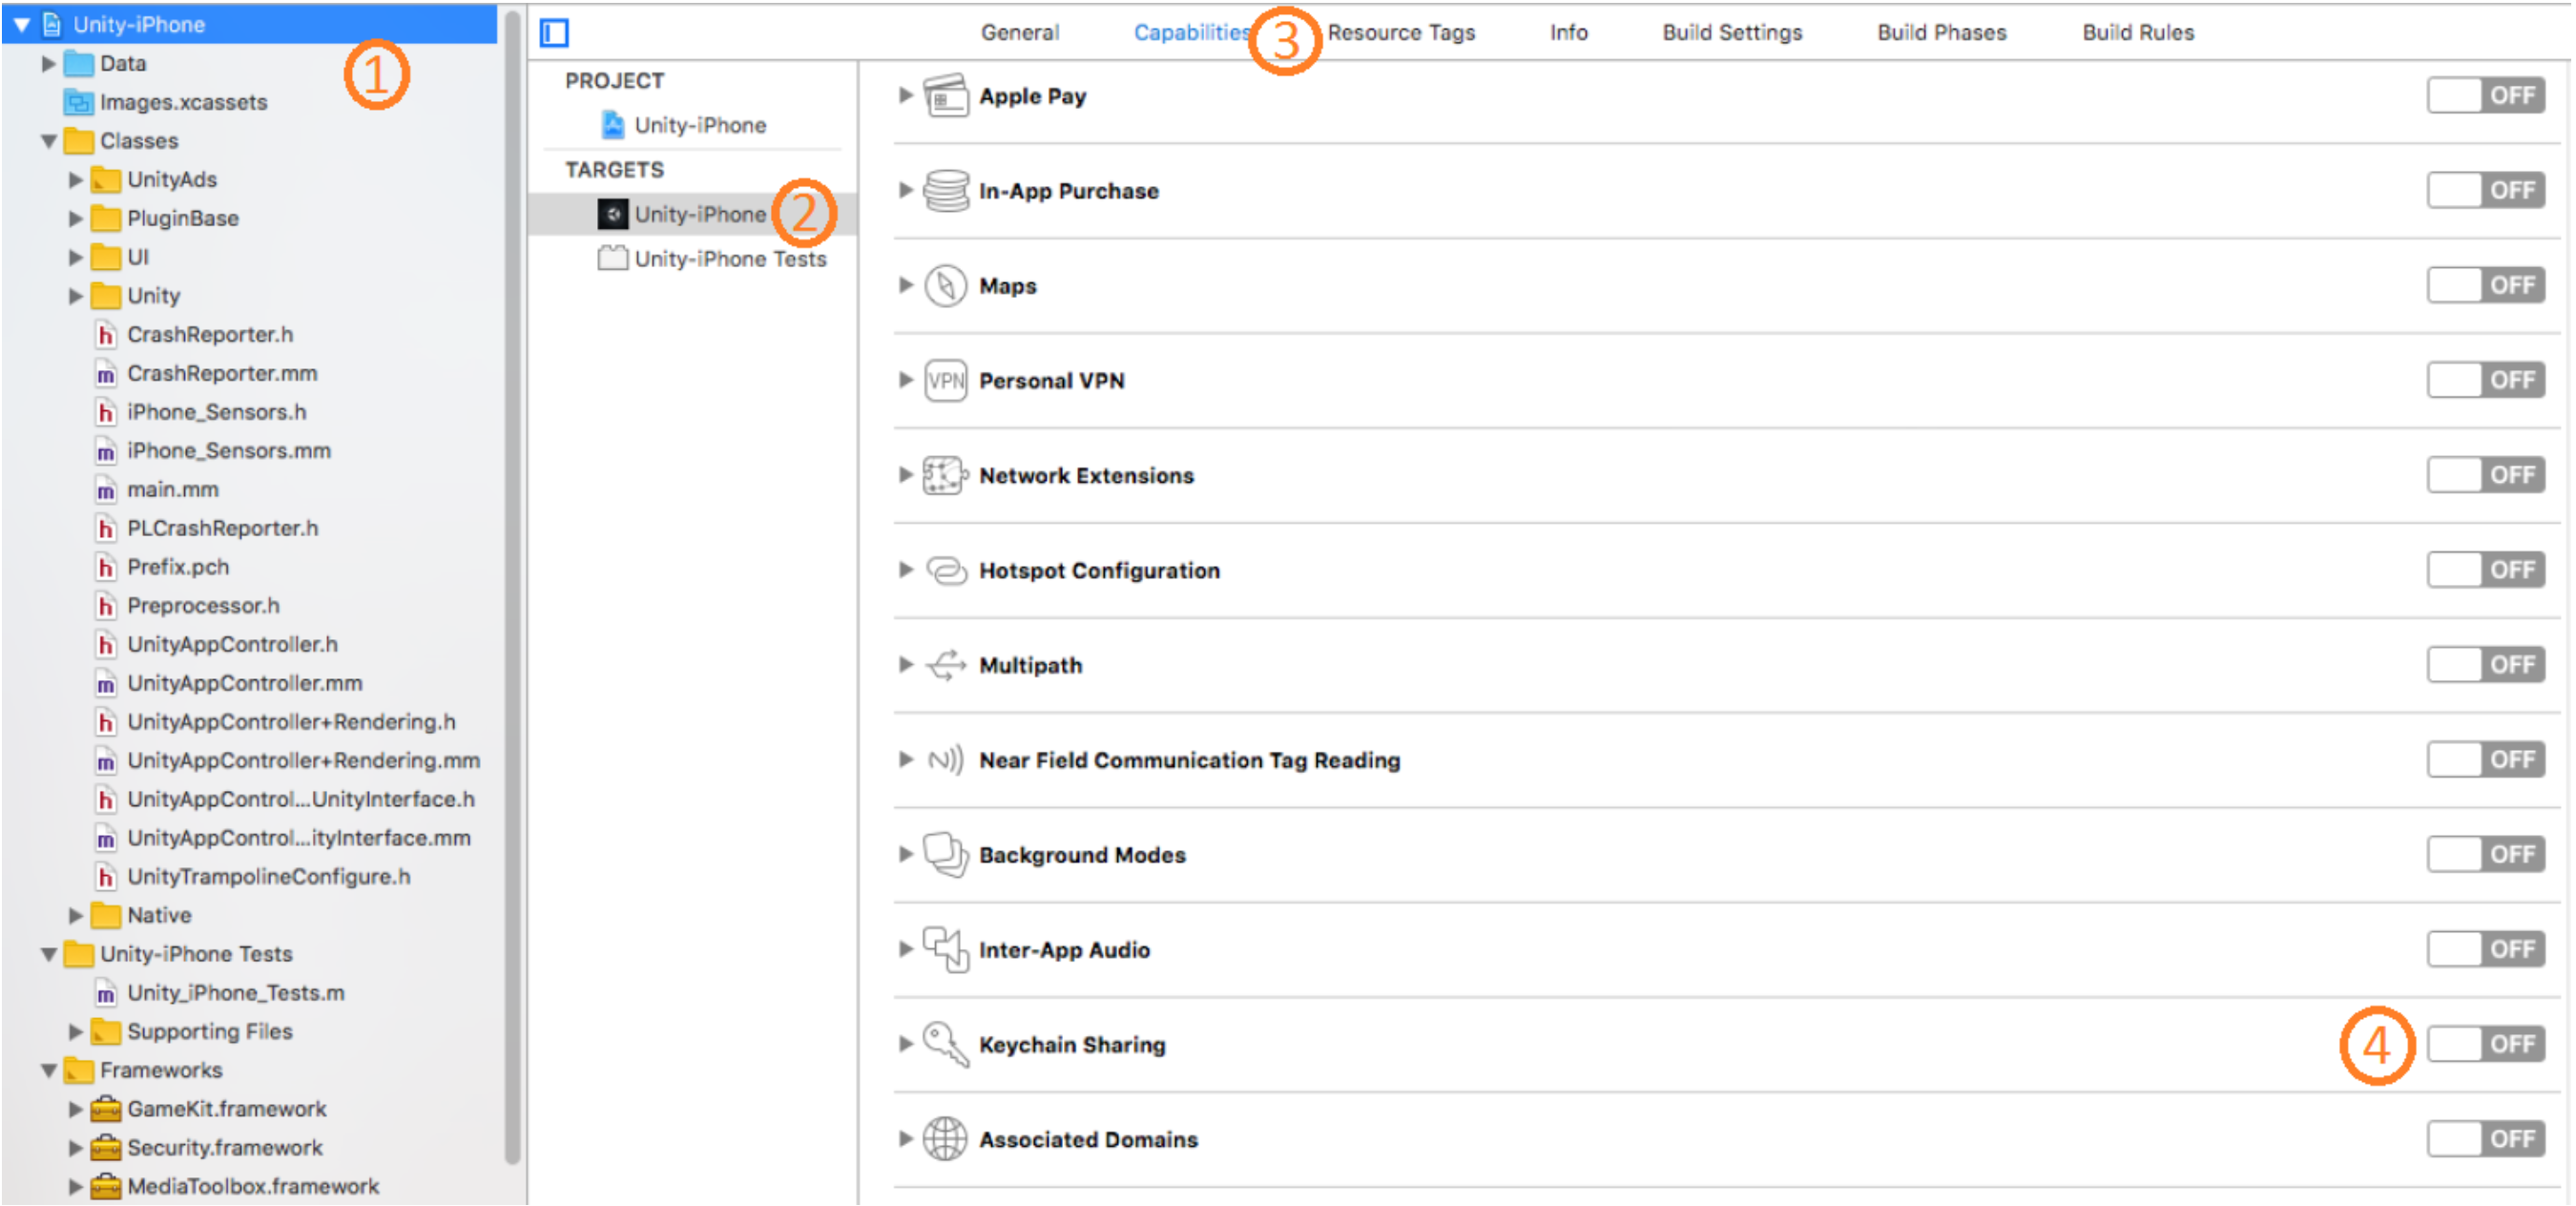Screen dimensions: 2576x1206
Task: Expand the Data folder in navigator
Action: point(48,64)
